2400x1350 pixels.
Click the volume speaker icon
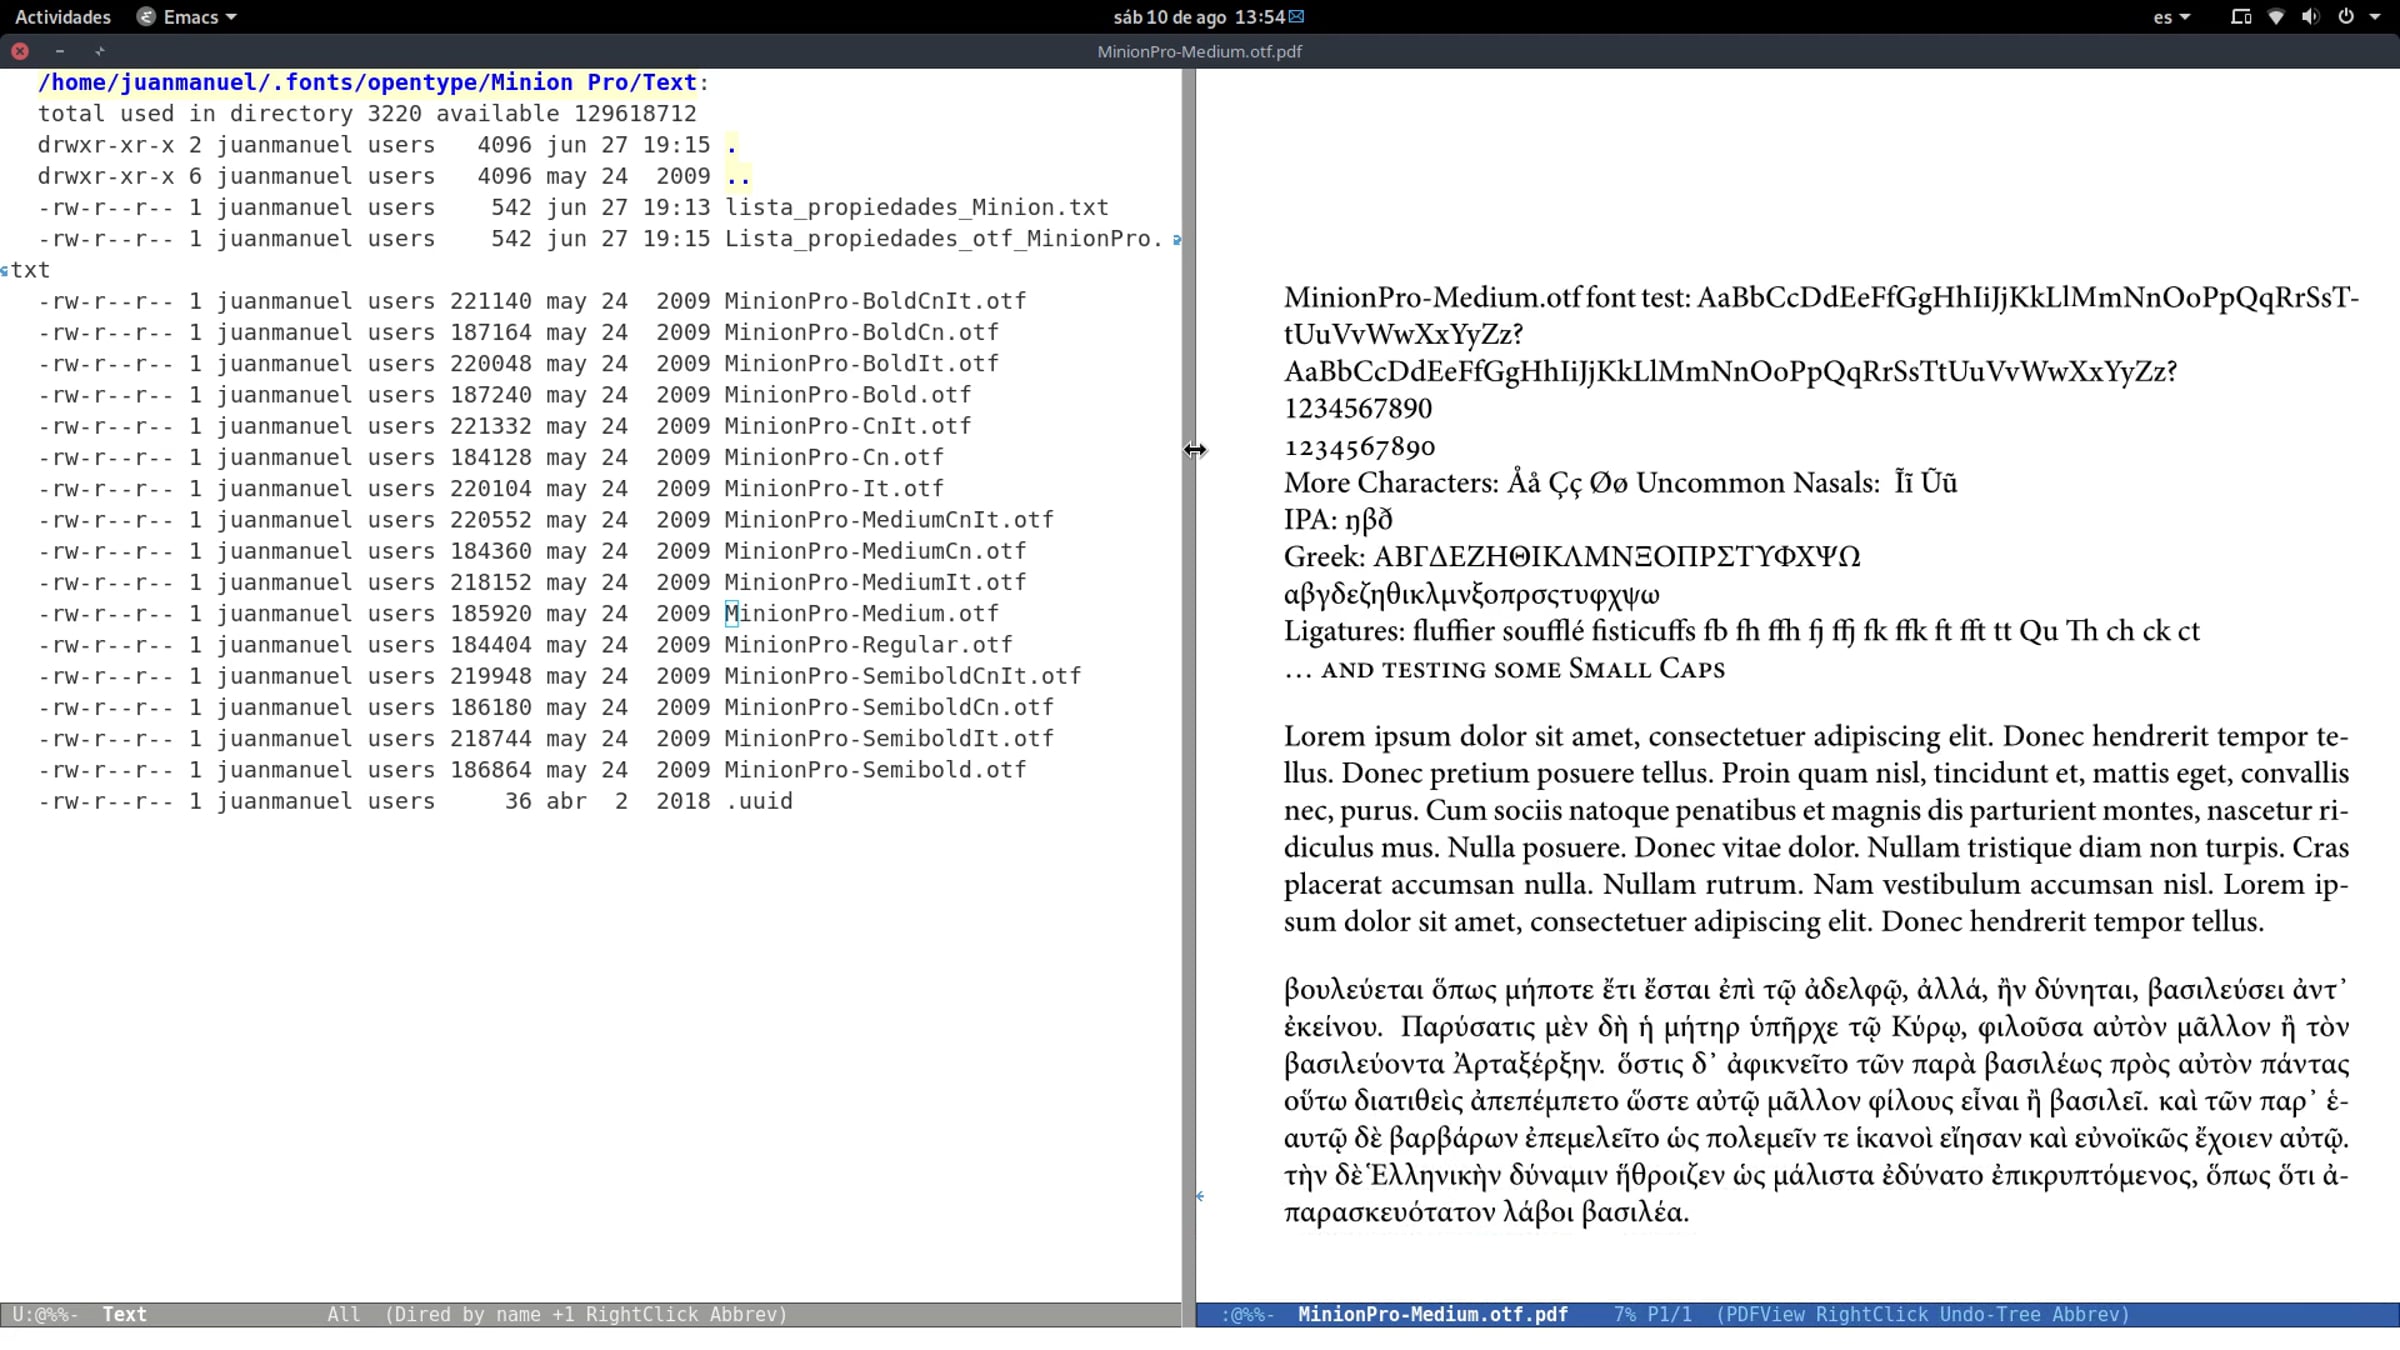2310,17
